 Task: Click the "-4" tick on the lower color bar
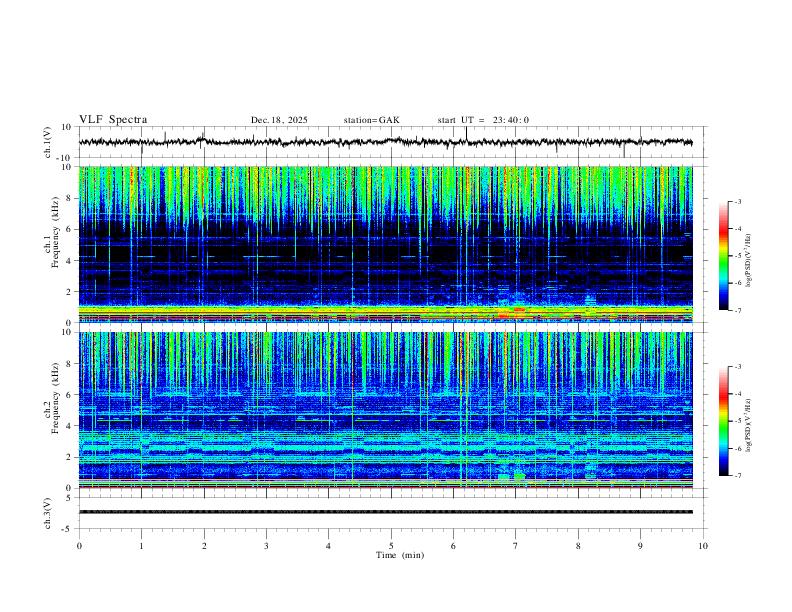click(737, 394)
